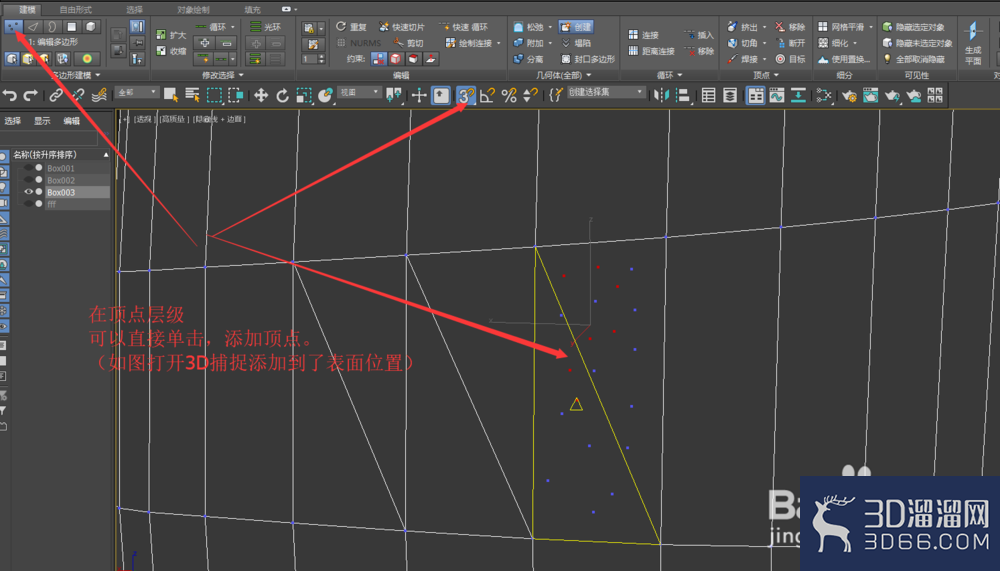This screenshot has height=571, width=1000.
Task: Expand the 几何体(全部) panel
Action: coord(563,75)
